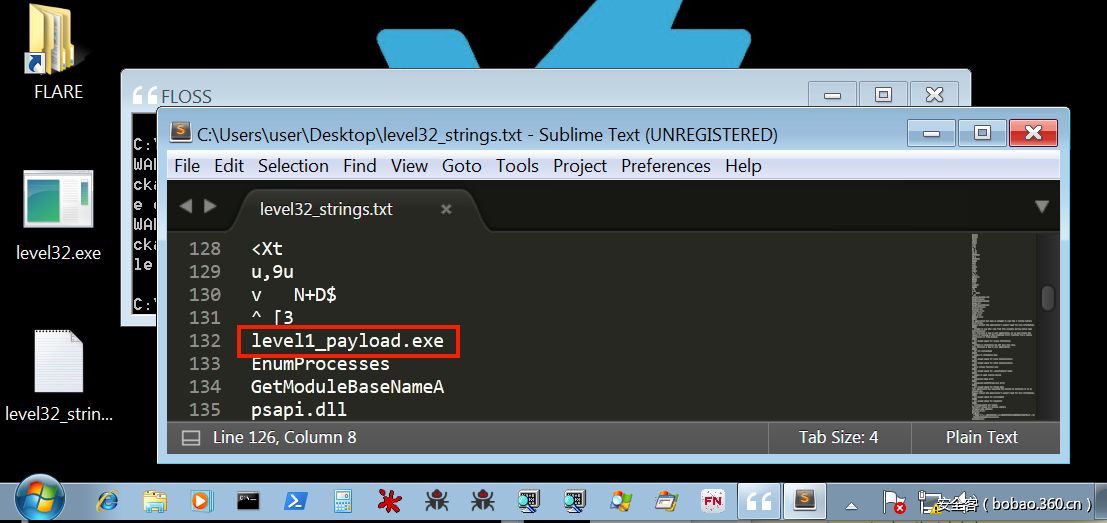
Task: Change Tab Size: 4 setting
Action: 838,438
